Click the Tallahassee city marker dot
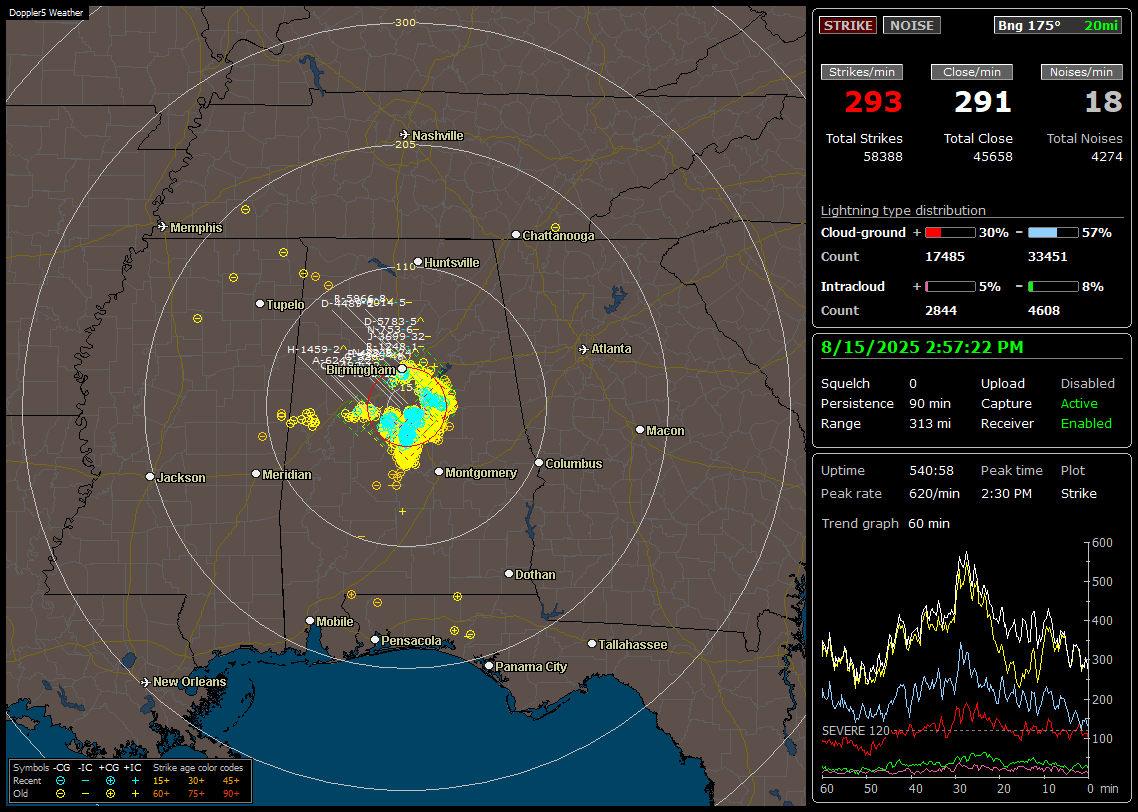This screenshot has width=1138, height=812. tap(592, 644)
